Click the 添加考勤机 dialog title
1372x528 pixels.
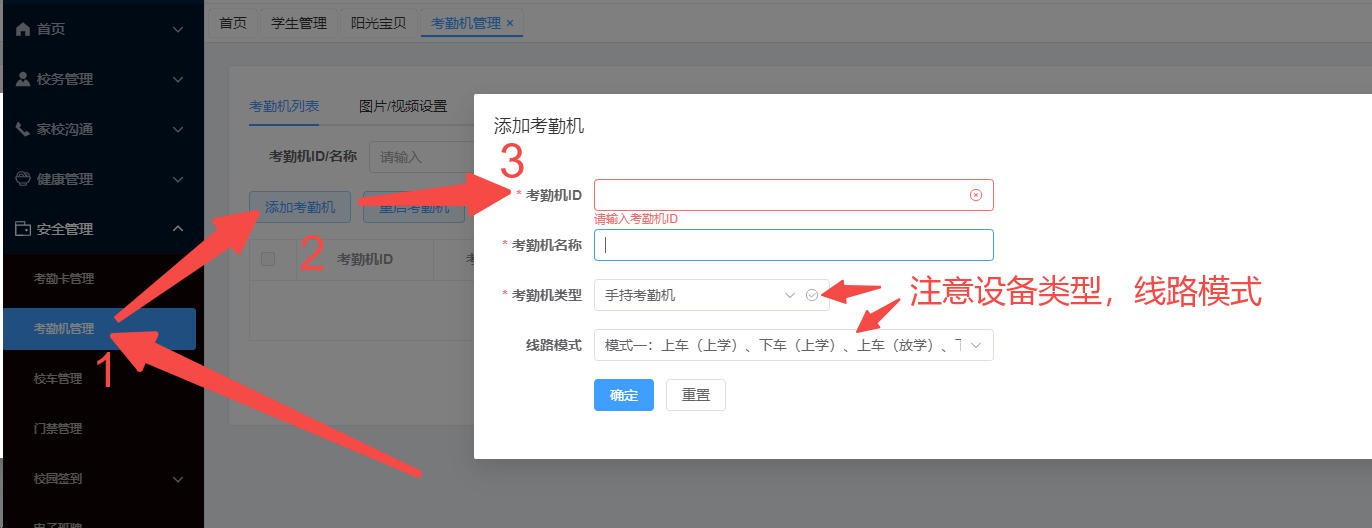[x=539, y=126]
